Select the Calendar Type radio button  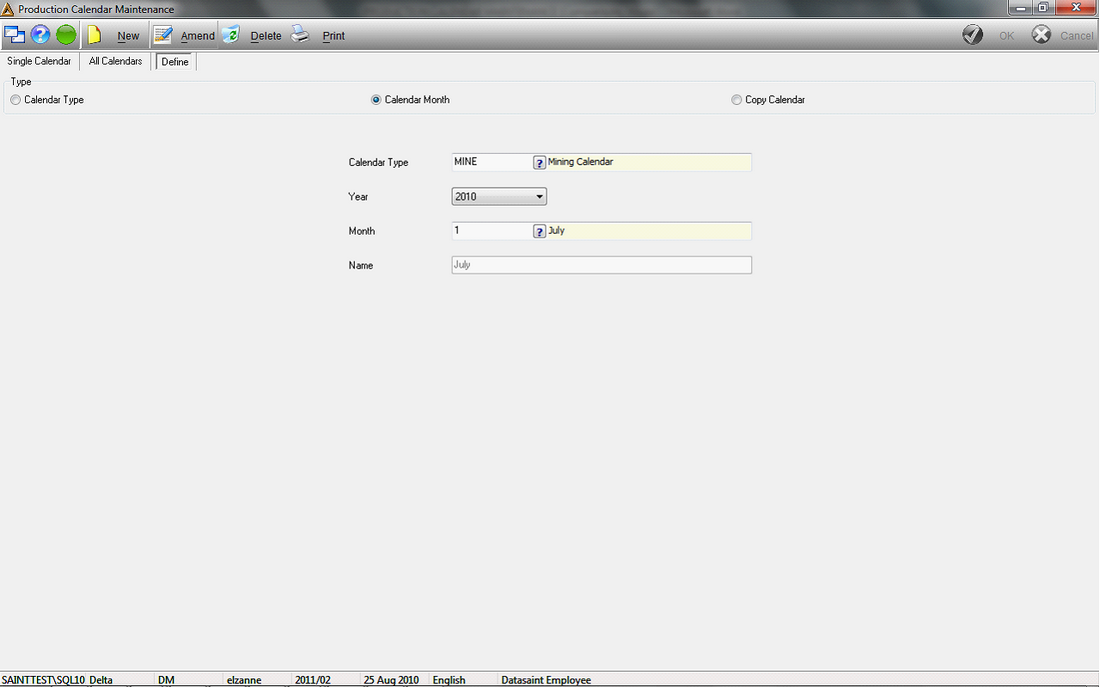pos(15,100)
